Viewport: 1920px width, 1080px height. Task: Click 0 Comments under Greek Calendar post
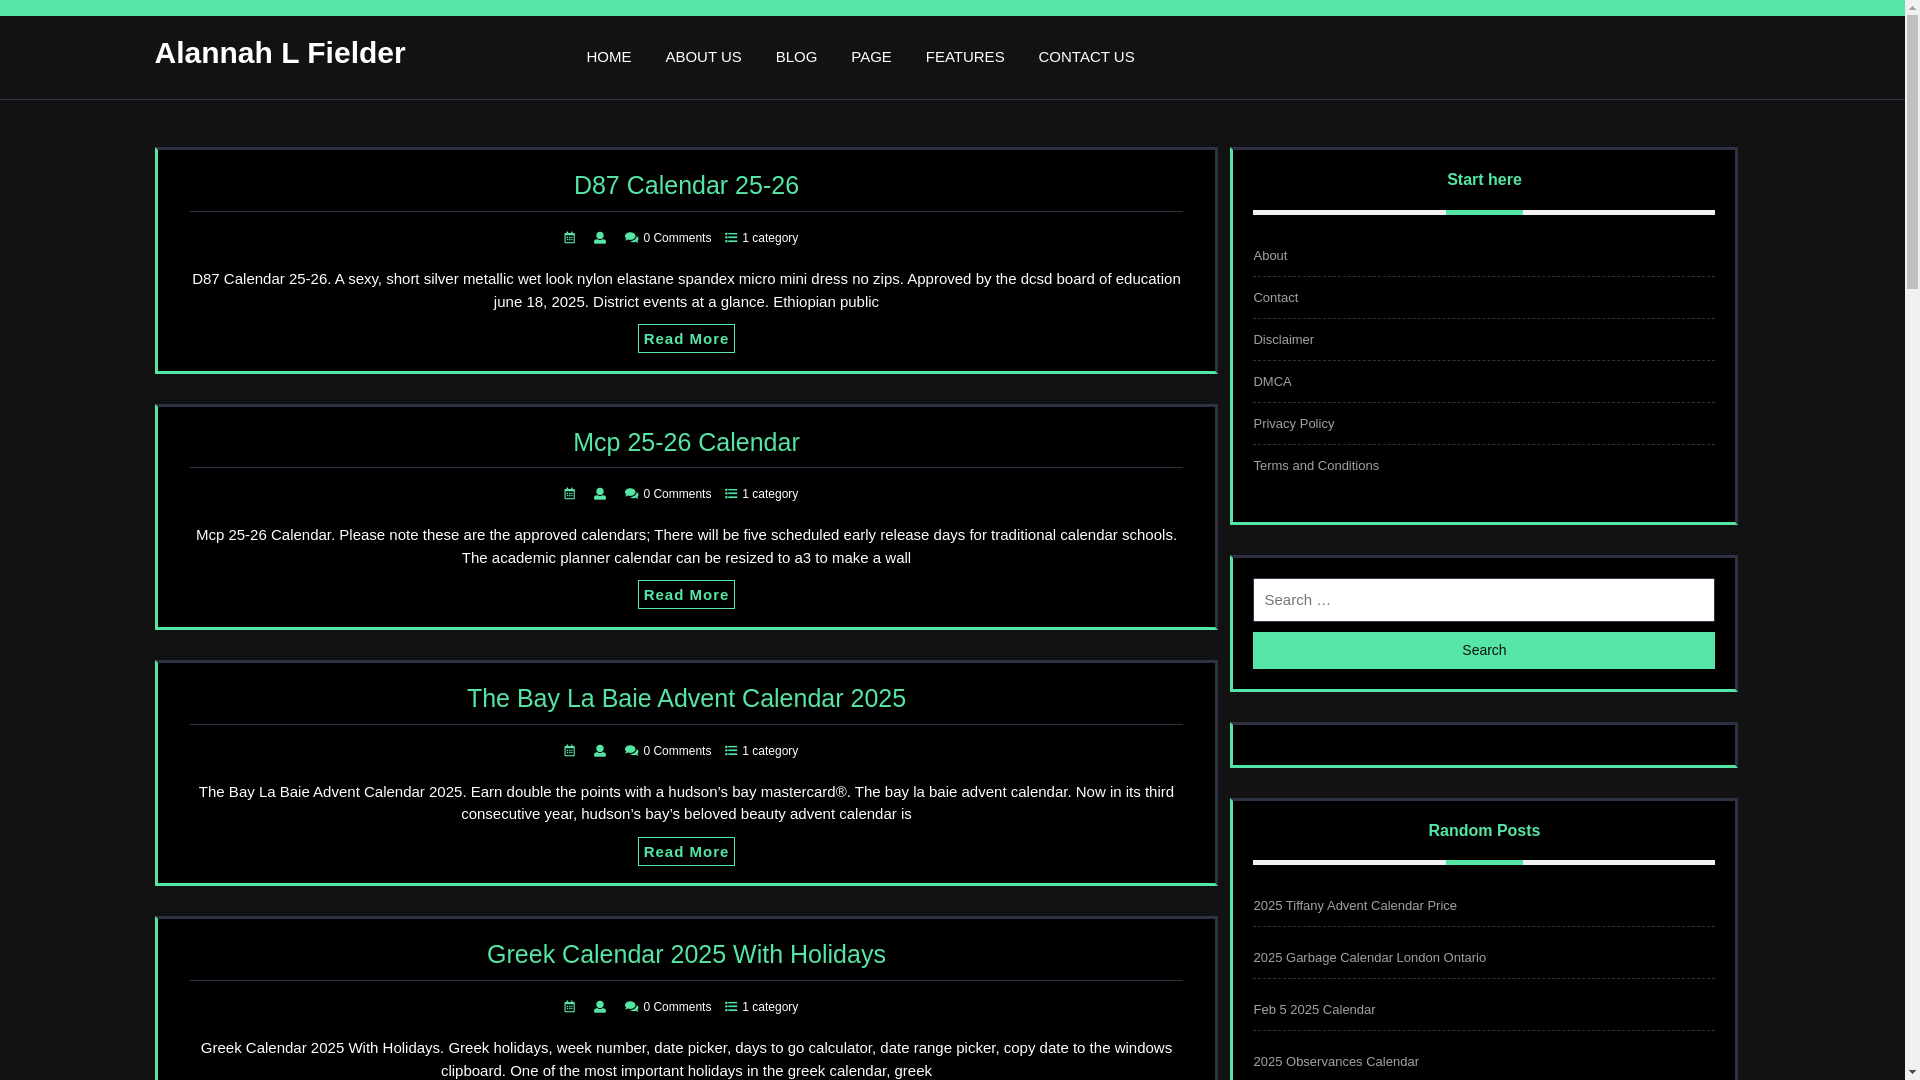pyautogui.click(x=677, y=1007)
